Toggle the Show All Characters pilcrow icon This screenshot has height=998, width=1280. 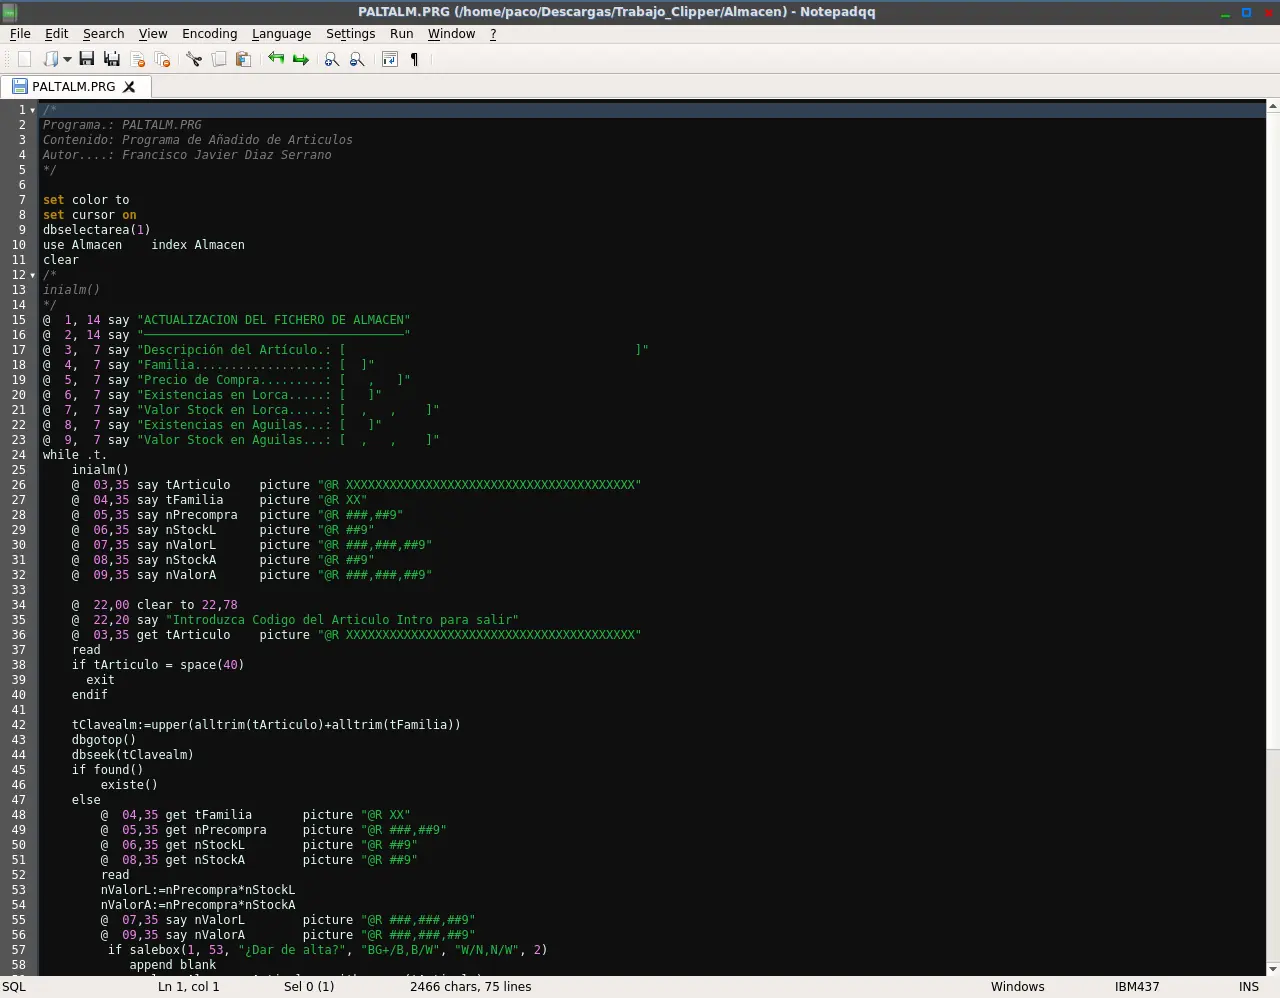coord(414,60)
